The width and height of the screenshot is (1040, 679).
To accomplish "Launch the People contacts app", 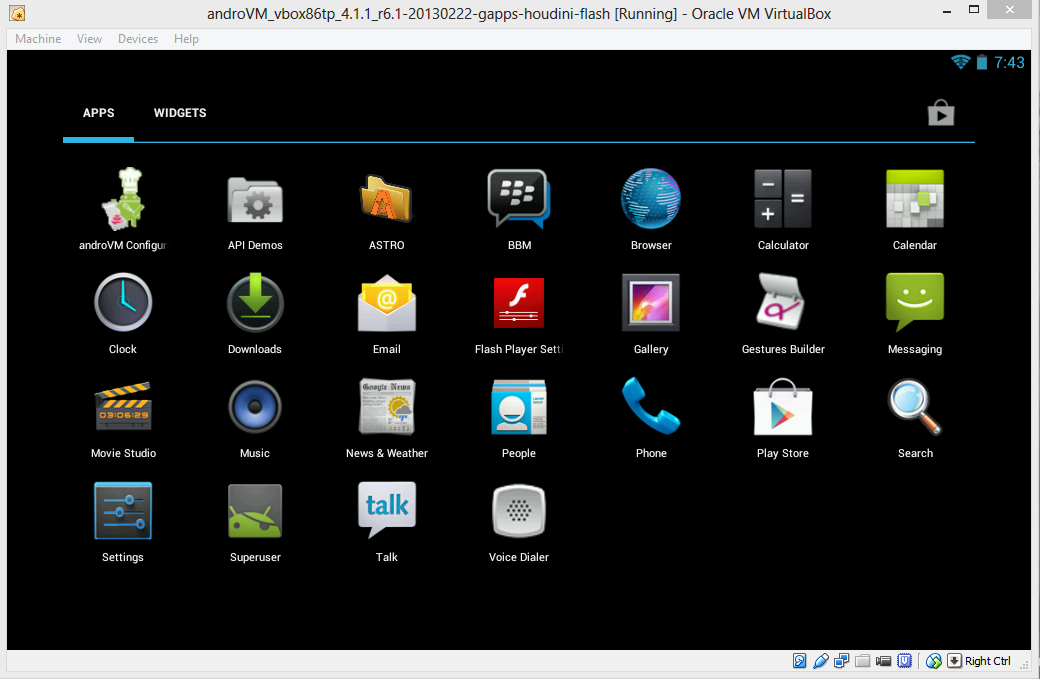I will coord(519,416).
